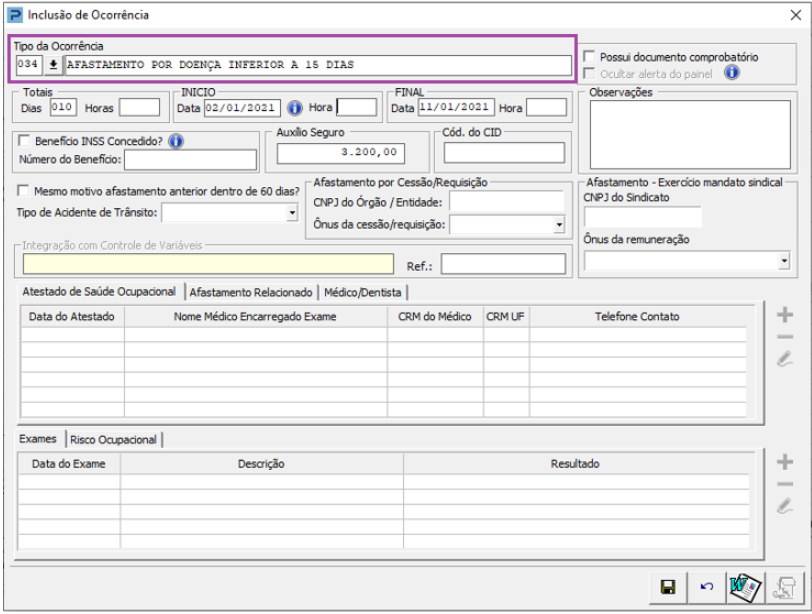The image size is (812, 614).
Task: Click info icon beside Ocultar alerta do painel
Action: click(731, 73)
